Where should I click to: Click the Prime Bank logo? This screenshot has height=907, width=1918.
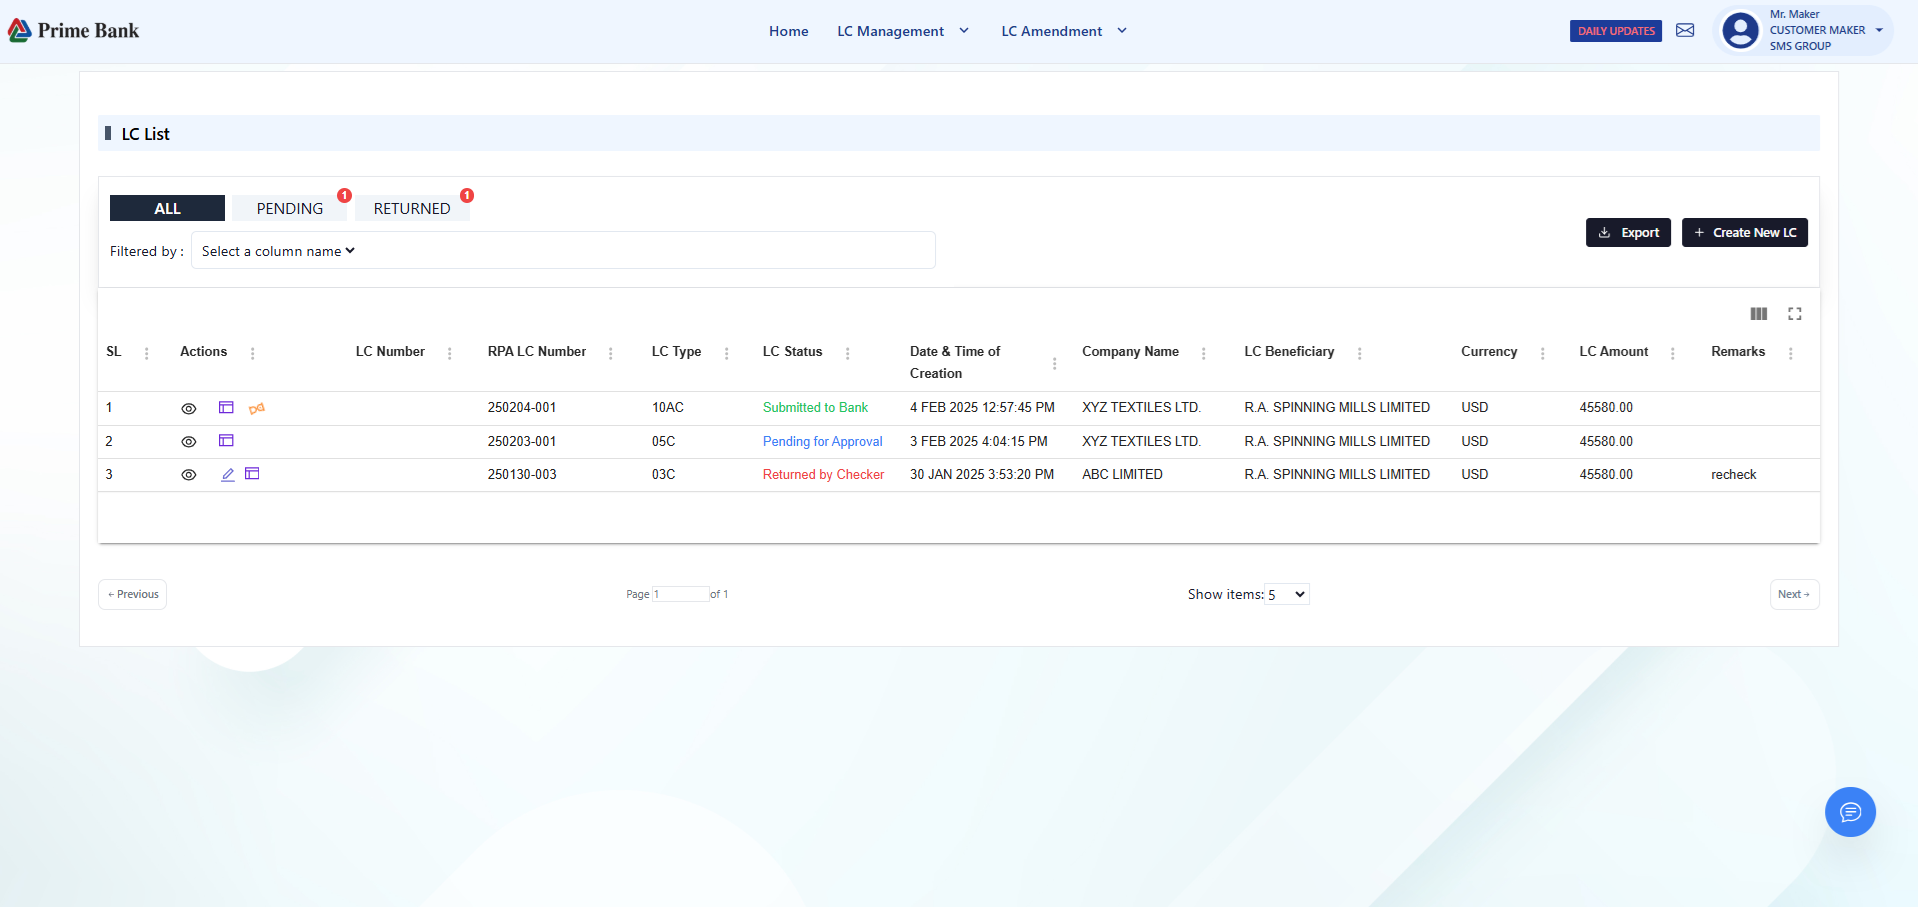pos(74,31)
